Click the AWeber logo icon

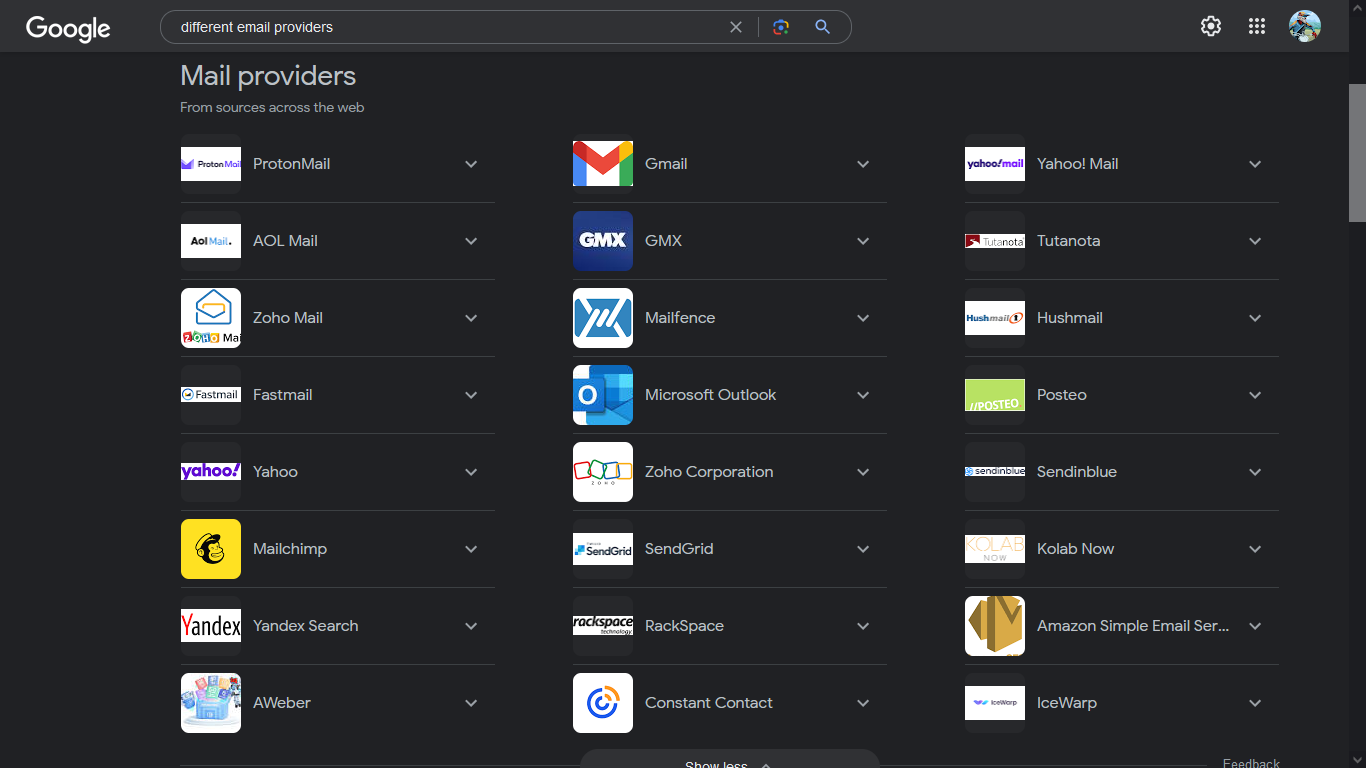(211, 703)
